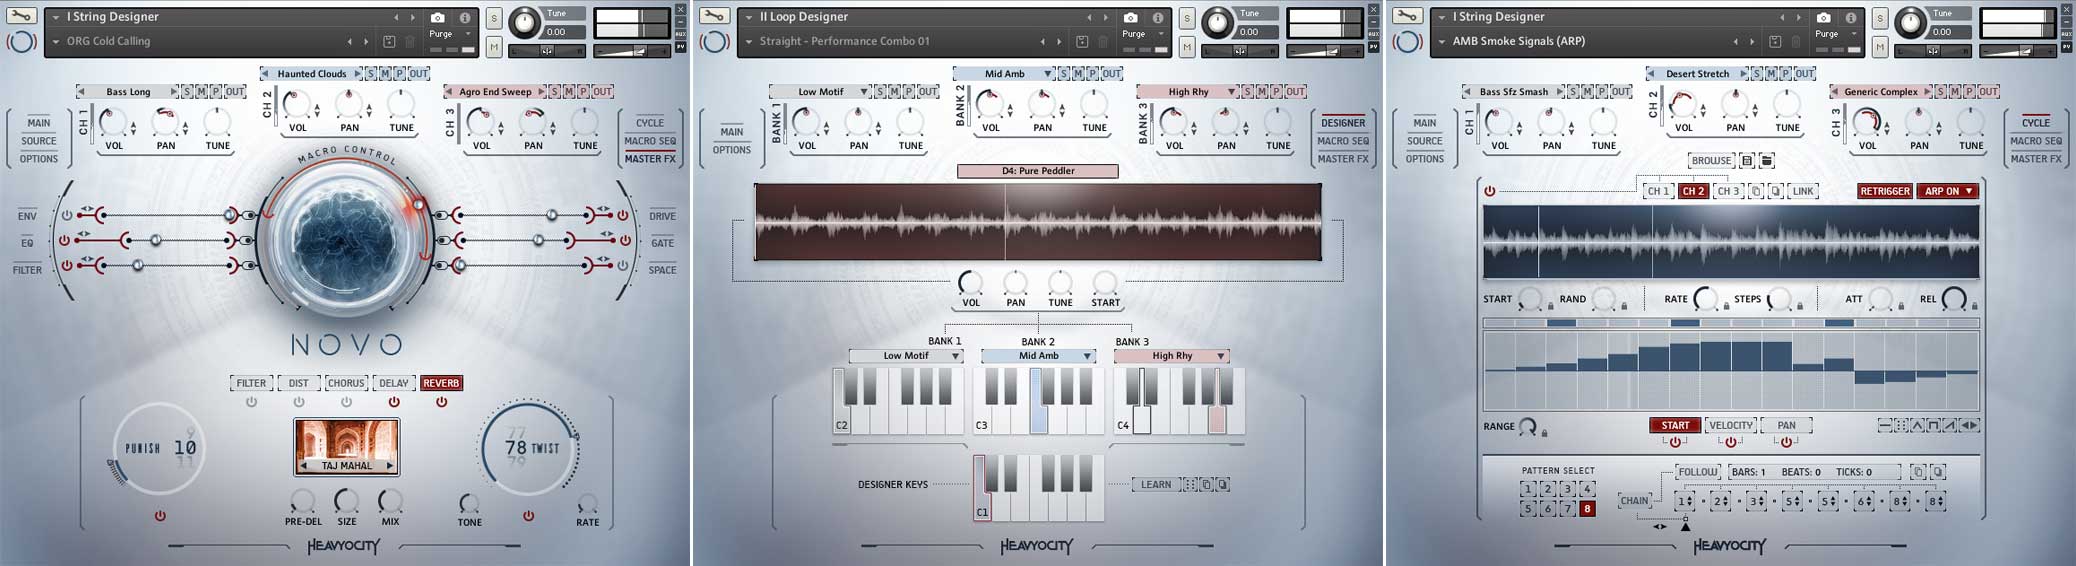The image size is (2076, 566).
Task: Click triangle shape icon in sequencer tools
Action: [x=1918, y=425]
